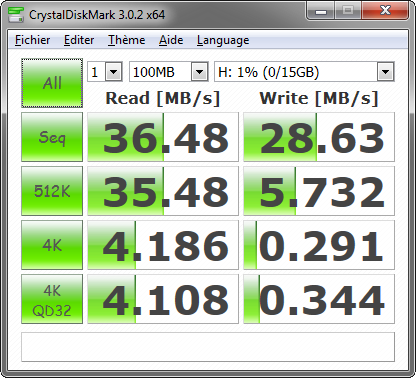Click the CrystalDiskMark title bar app icon
This screenshot has width=416, height=378.
click(15, 14)
